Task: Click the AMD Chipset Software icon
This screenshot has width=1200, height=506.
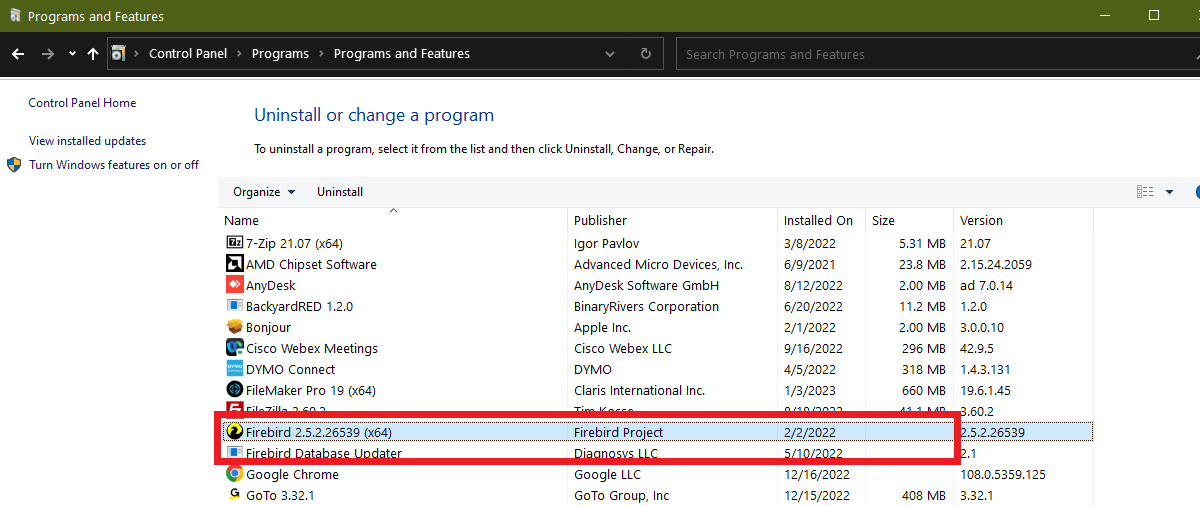Action: pyautogui.click(x=235, y=264)
